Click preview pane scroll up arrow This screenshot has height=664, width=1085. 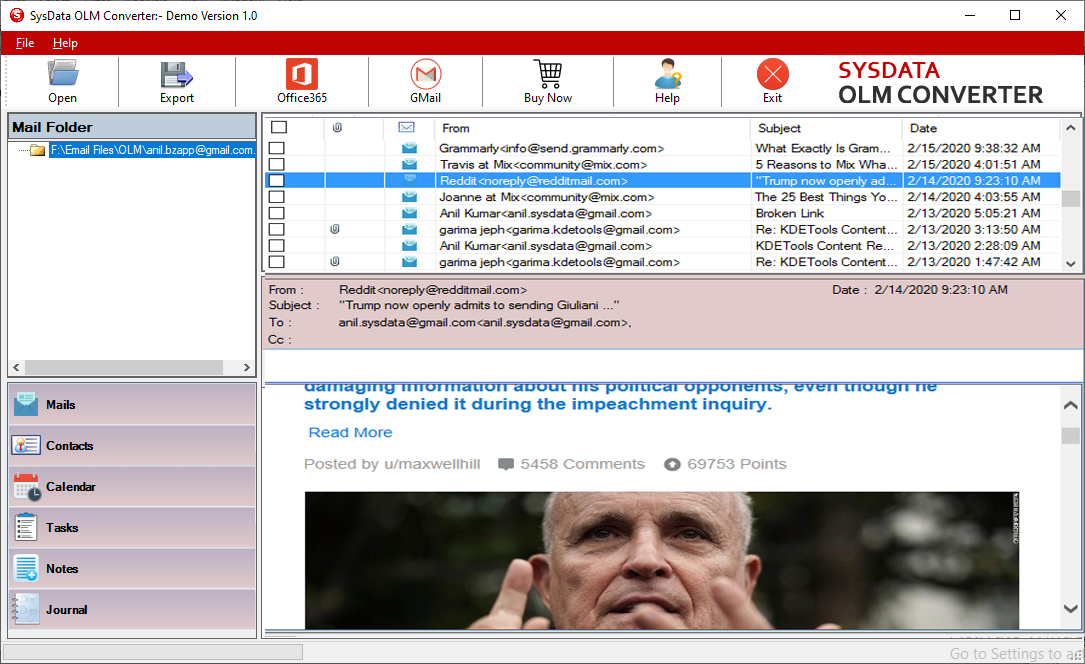coord(1070,405)
